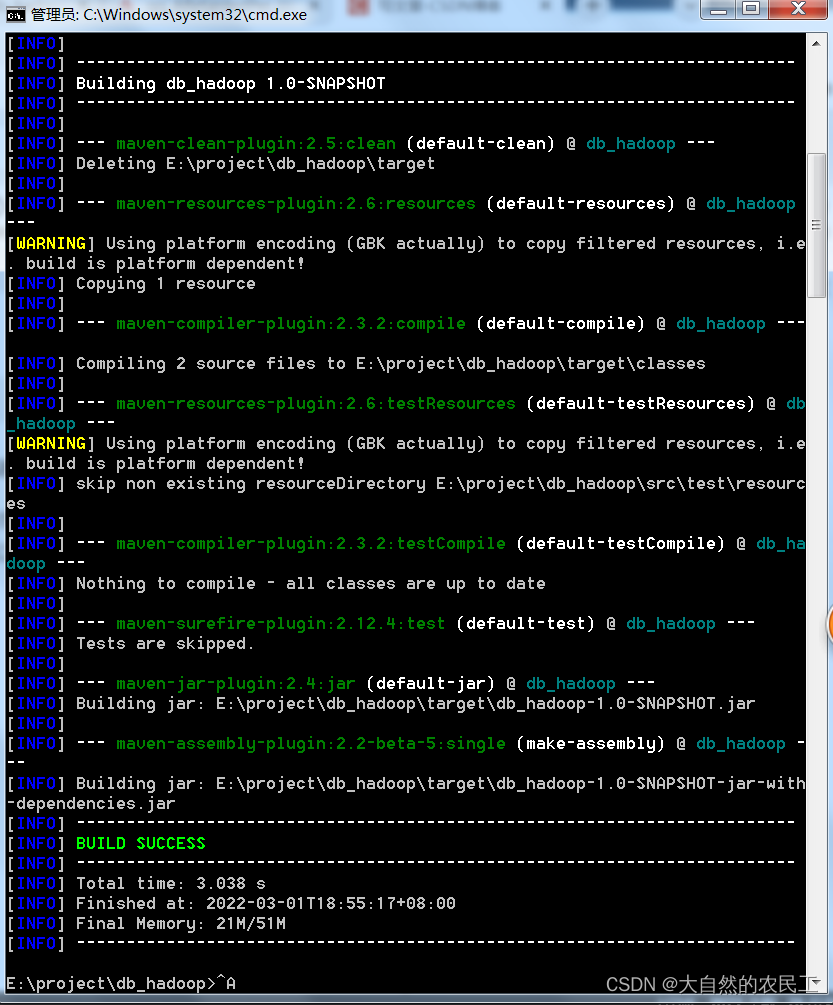Click 'Final Memory: 21M/51M' line

181,924
